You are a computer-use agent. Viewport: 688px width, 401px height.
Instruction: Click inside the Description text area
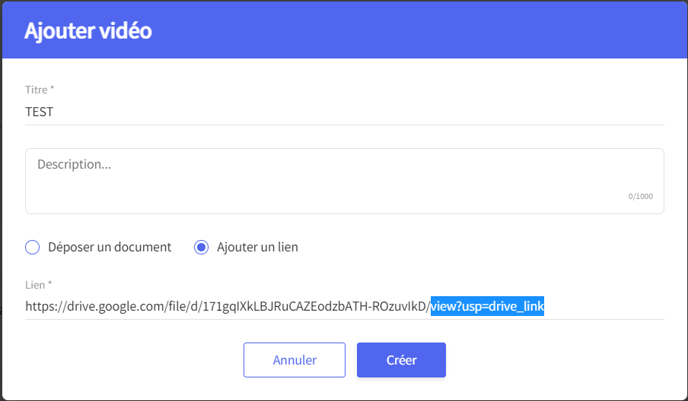click(344, 181)
